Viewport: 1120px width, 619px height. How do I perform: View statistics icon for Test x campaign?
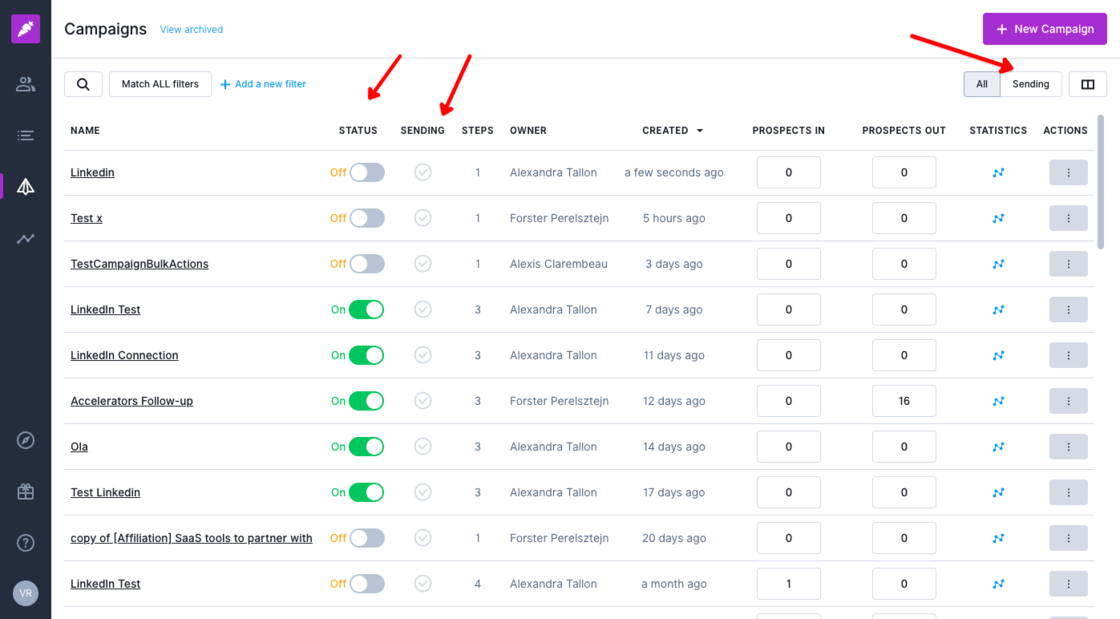(998, 218)
